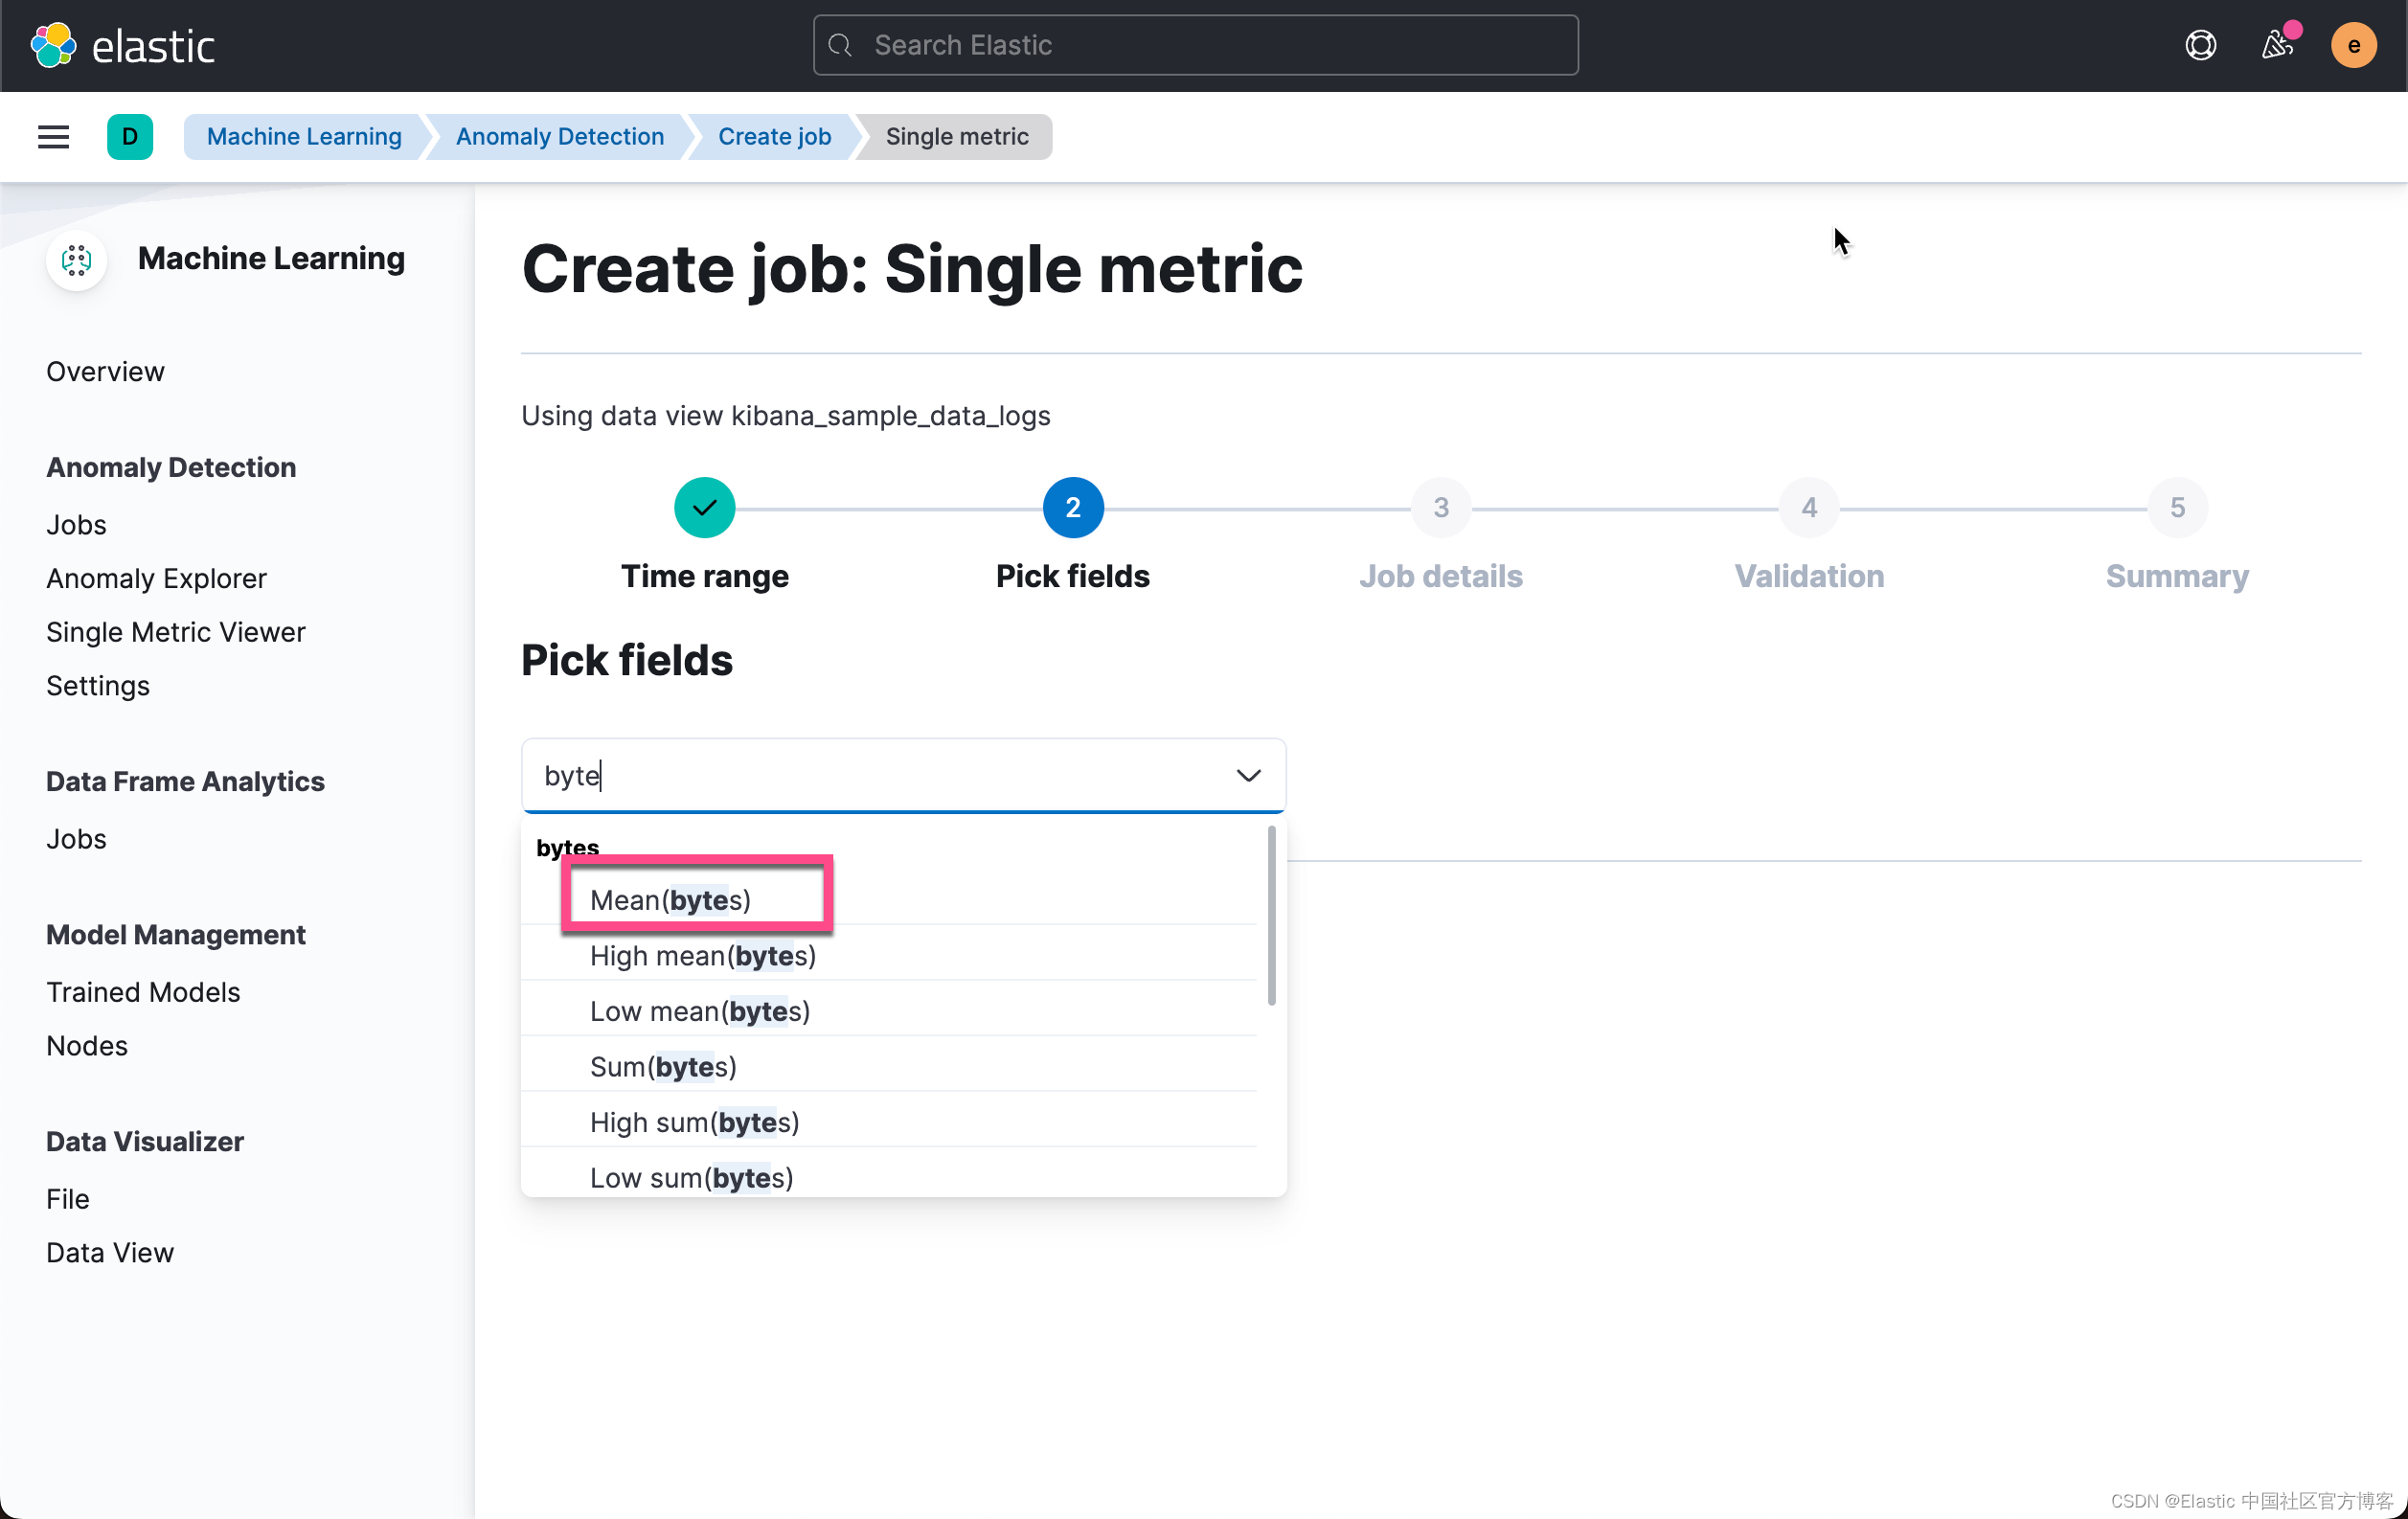Screen dimensions: 2408x1519
Task: Click the D space avatar icon
Action: coord(130,137)
